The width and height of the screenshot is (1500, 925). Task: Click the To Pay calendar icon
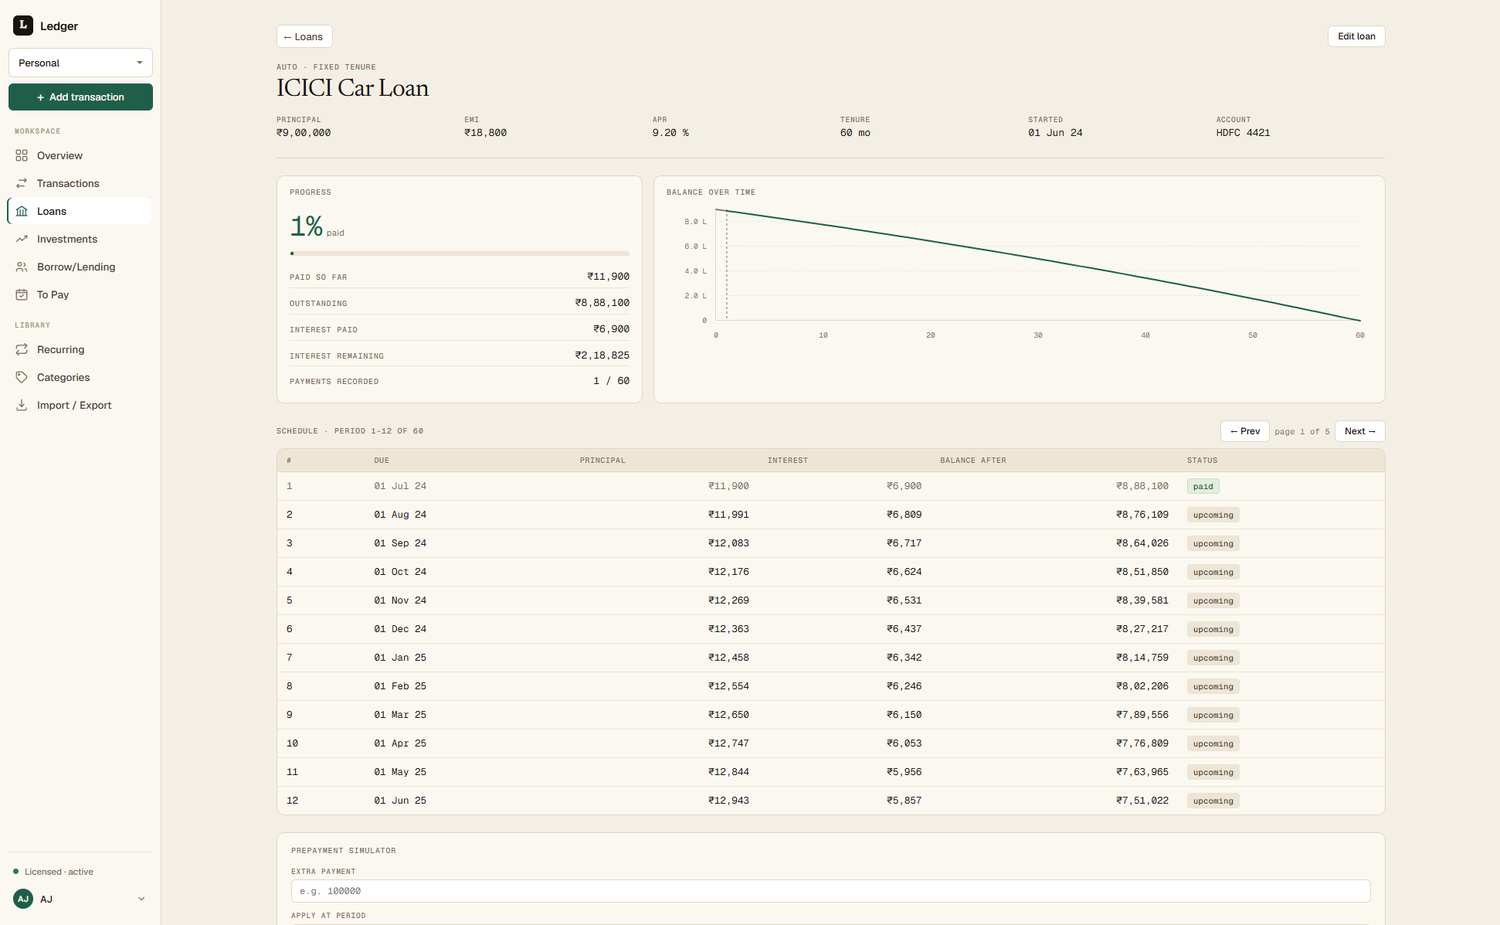(x=22, y=295)
